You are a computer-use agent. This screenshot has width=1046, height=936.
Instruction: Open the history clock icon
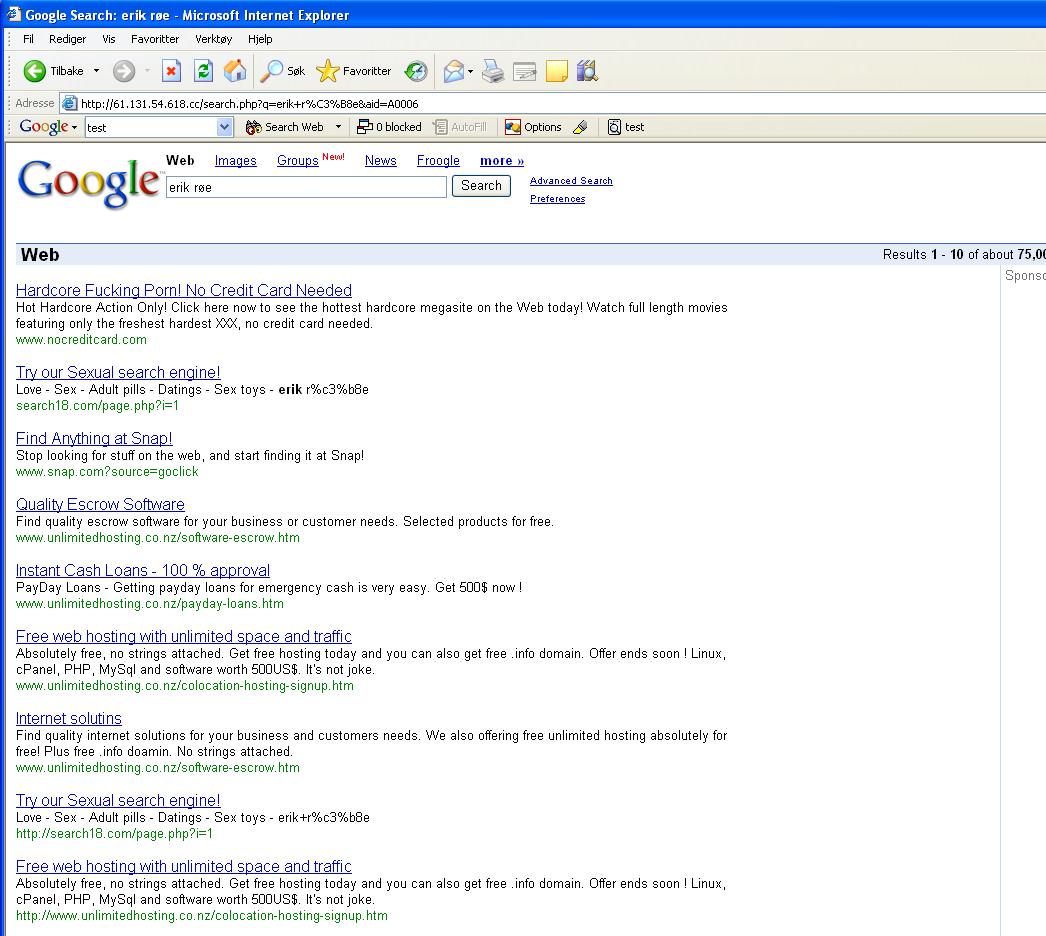click(x=416, y=71)
